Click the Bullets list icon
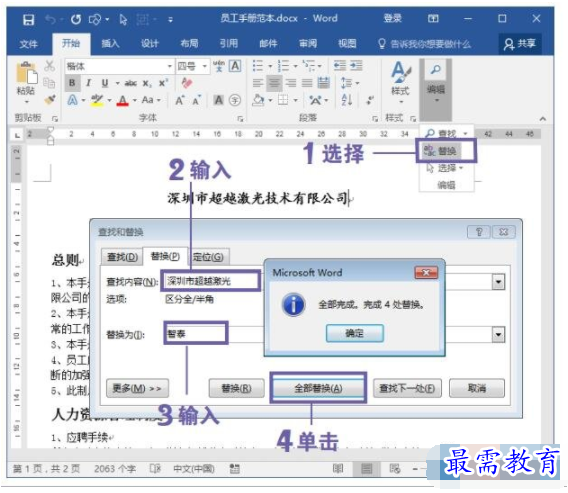 click(x=258, y=66)
